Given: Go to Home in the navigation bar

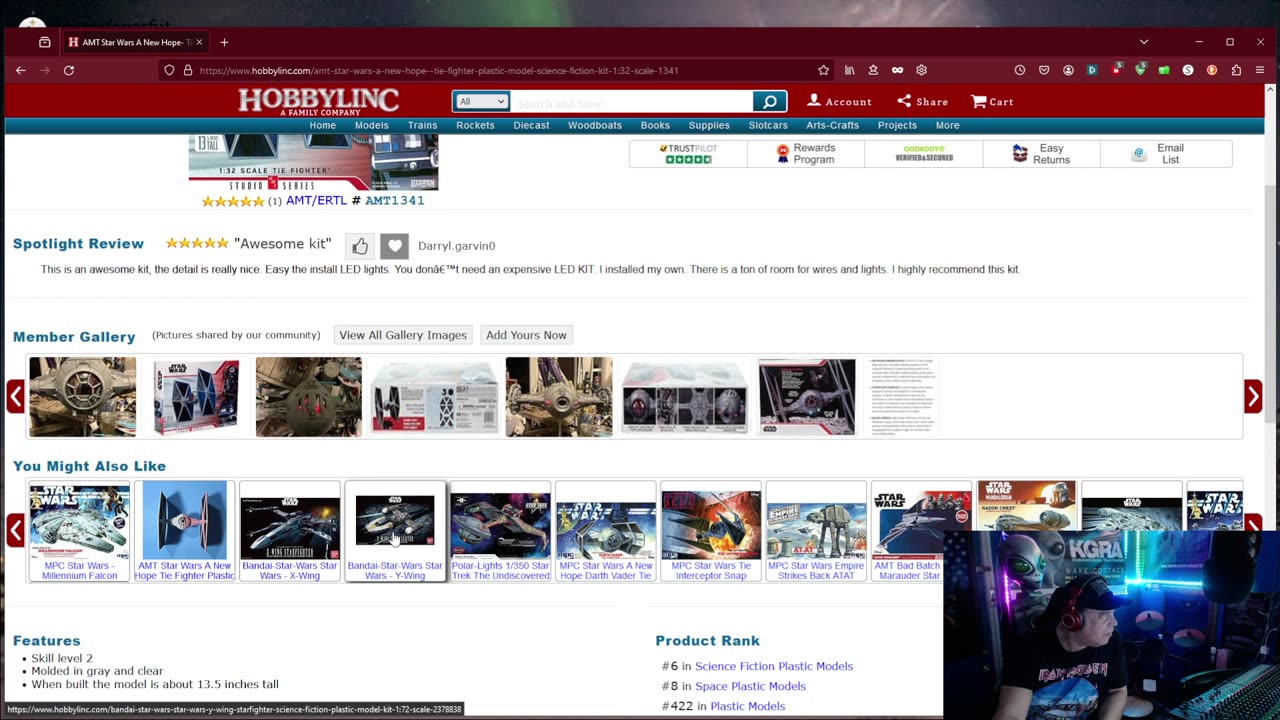Looking at the screenshot, I should 323,125.
